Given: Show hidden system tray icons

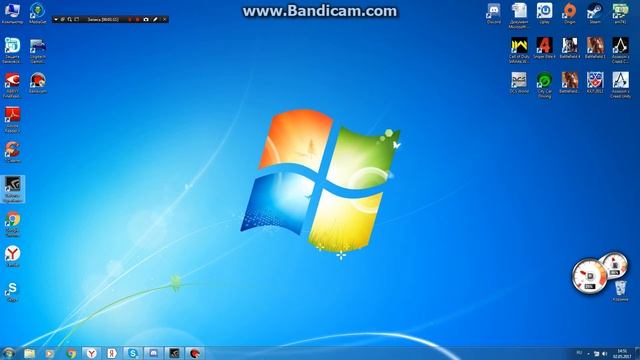Looking at the screenshot, I should (x=589, y=353).
